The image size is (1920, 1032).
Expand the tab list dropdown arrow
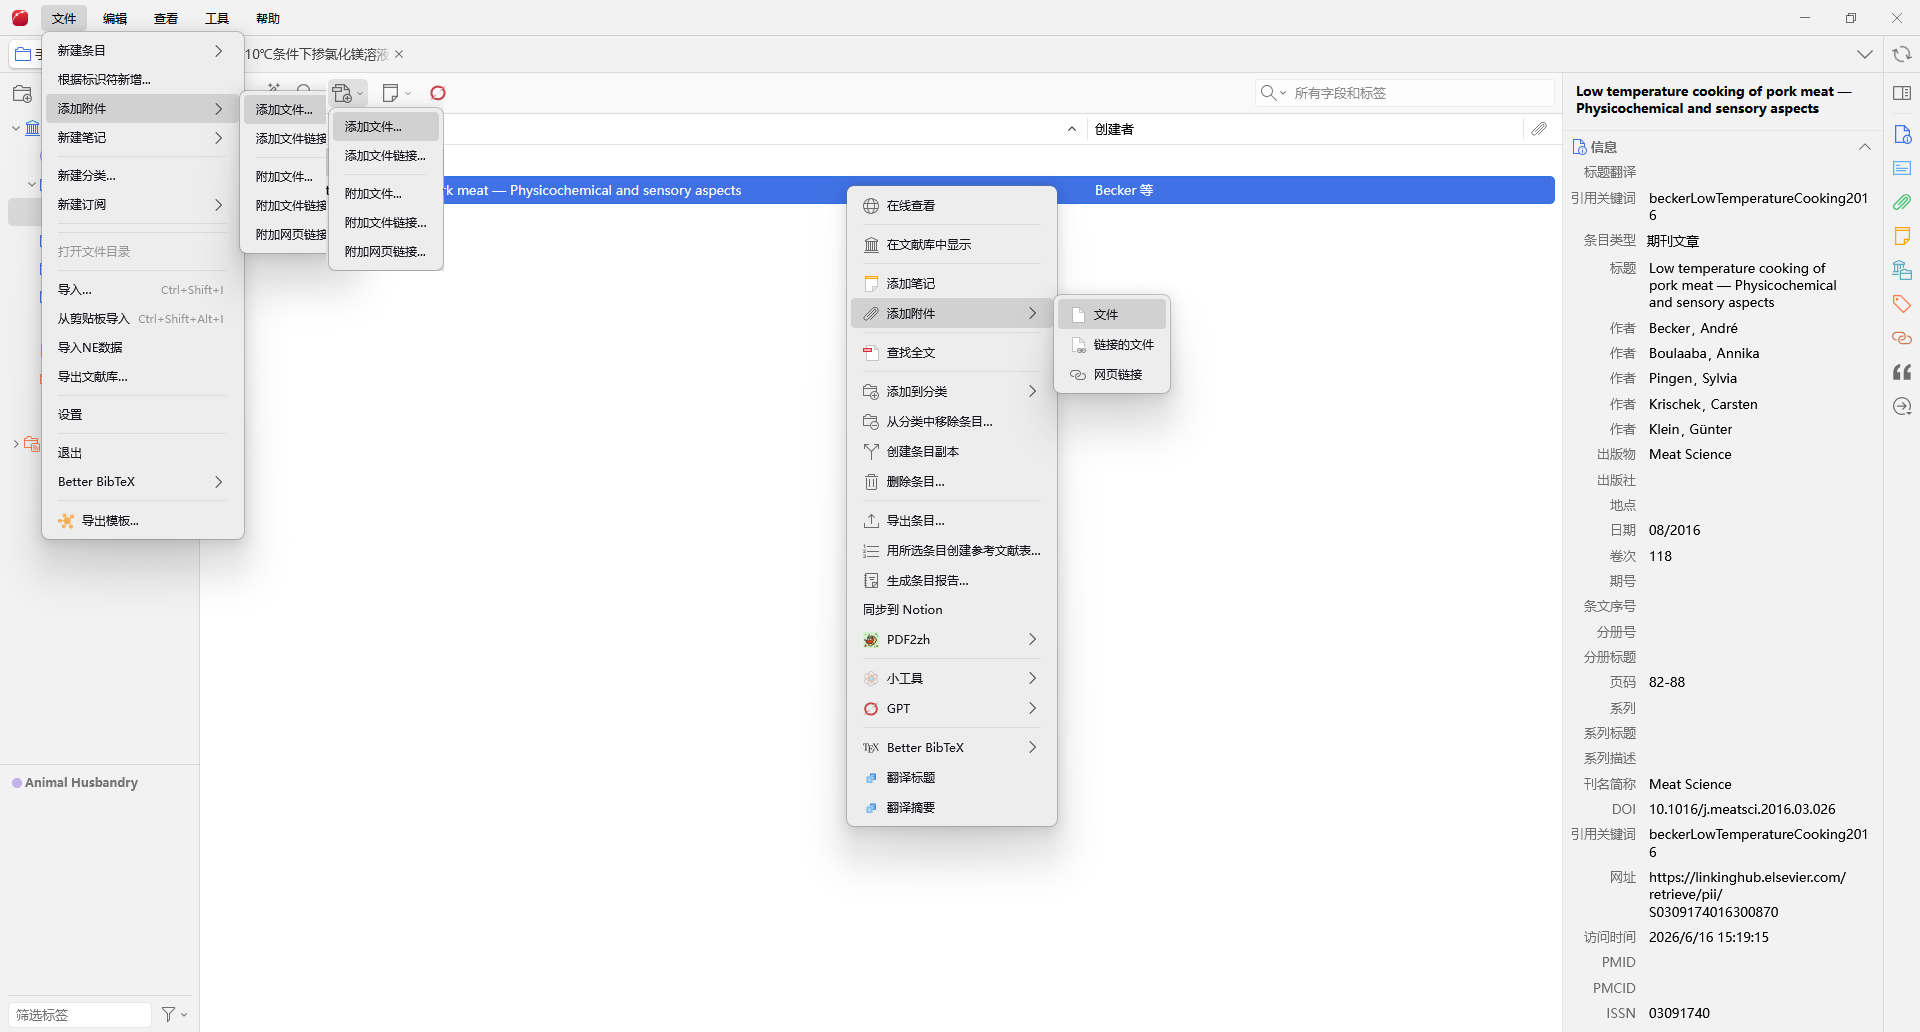point(1865,54)
